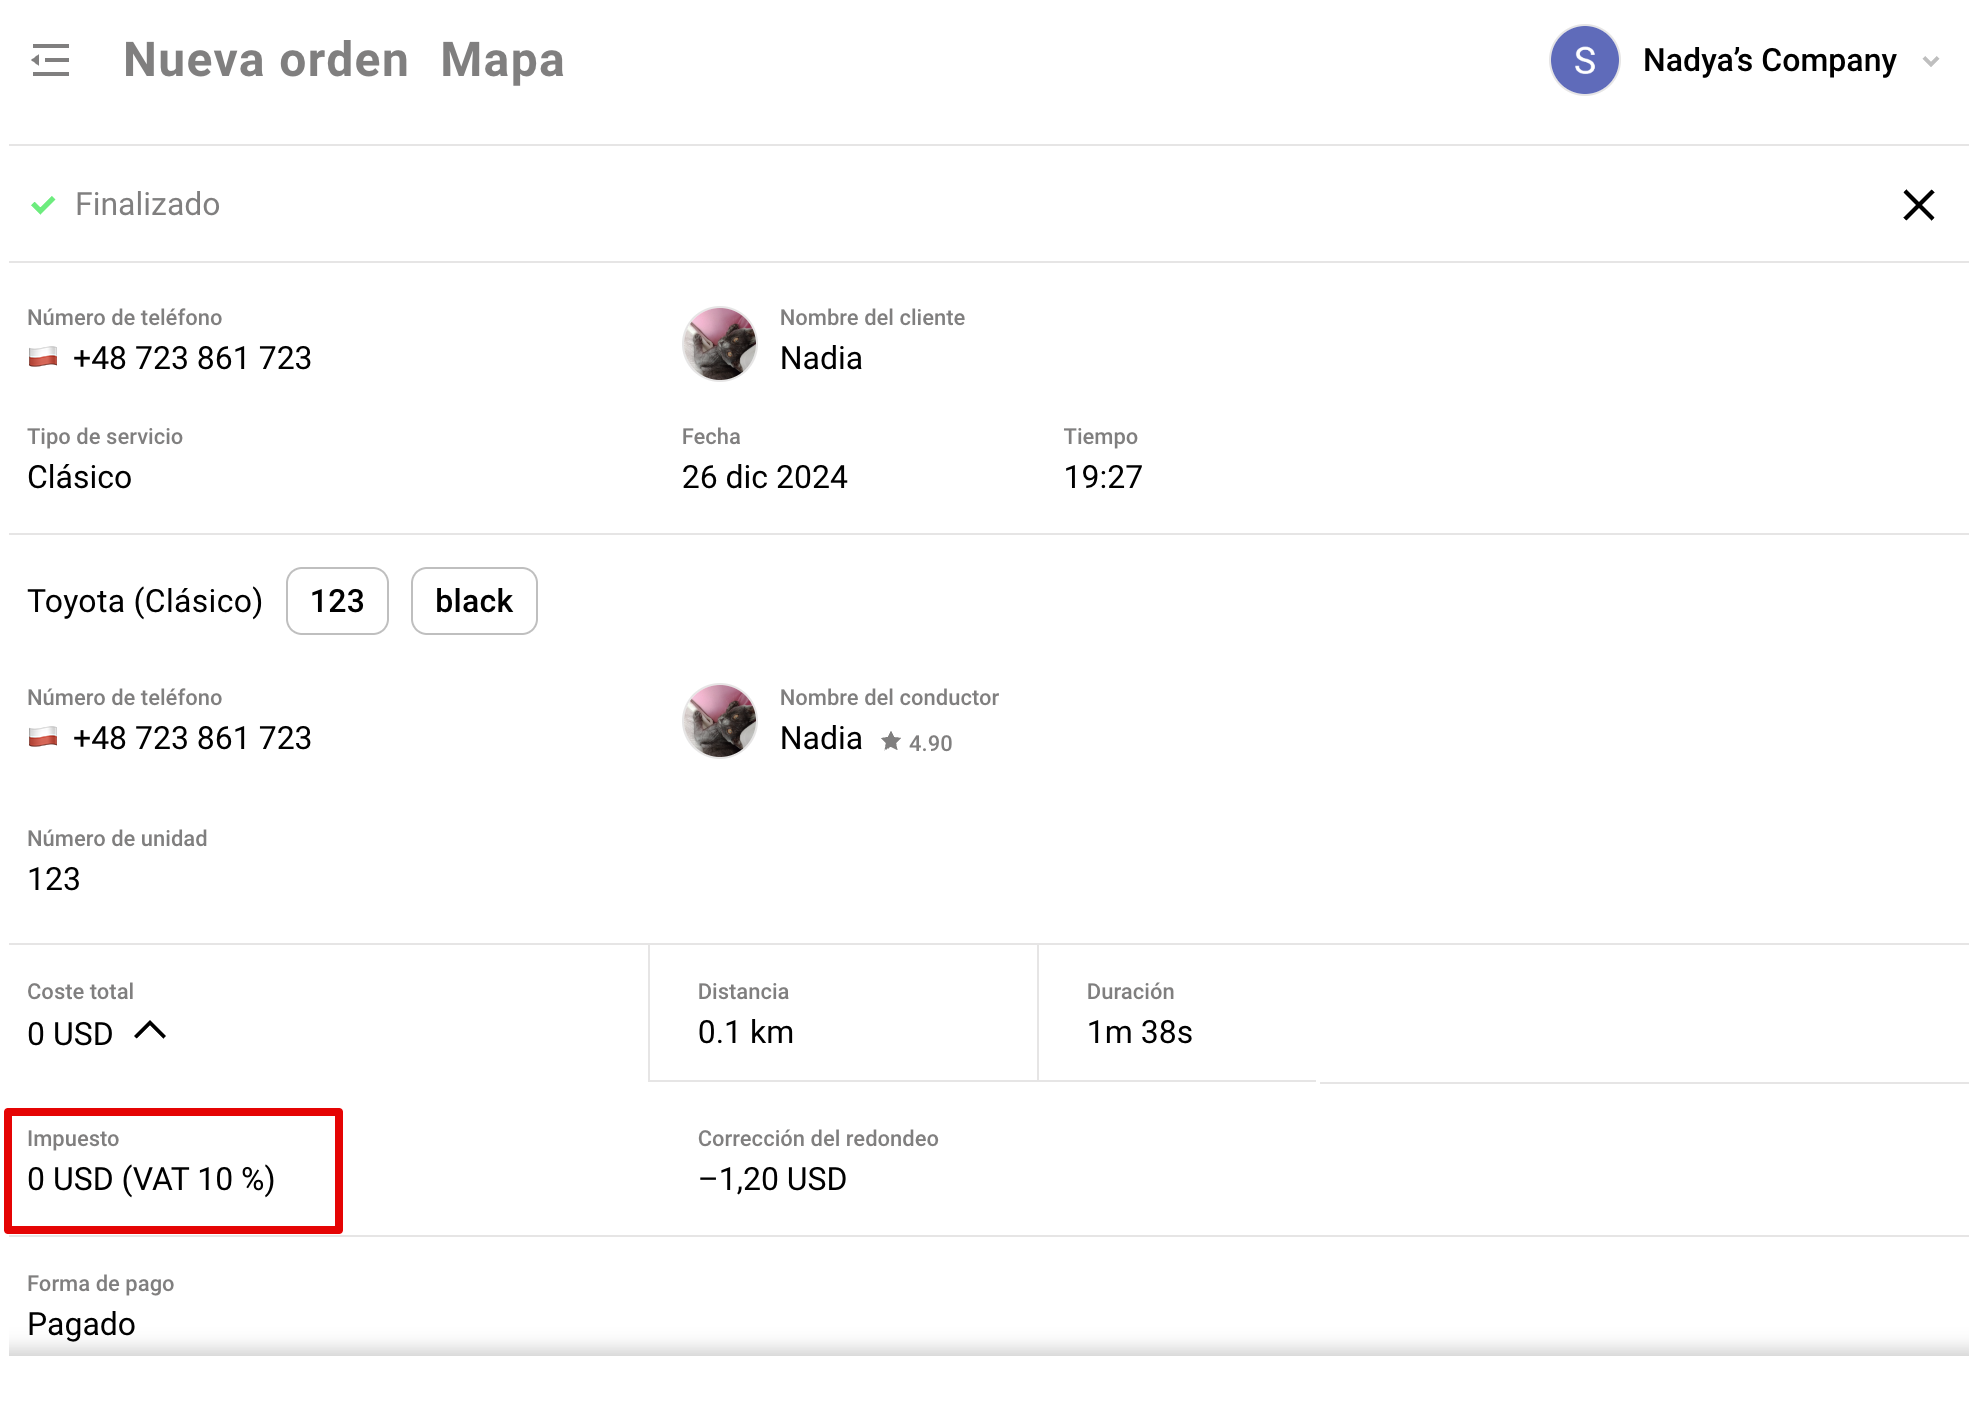The width and height of the screenshot is (1969, 1420).
Task: Click the driver rating star icon
Action: (x=890, y=741)
